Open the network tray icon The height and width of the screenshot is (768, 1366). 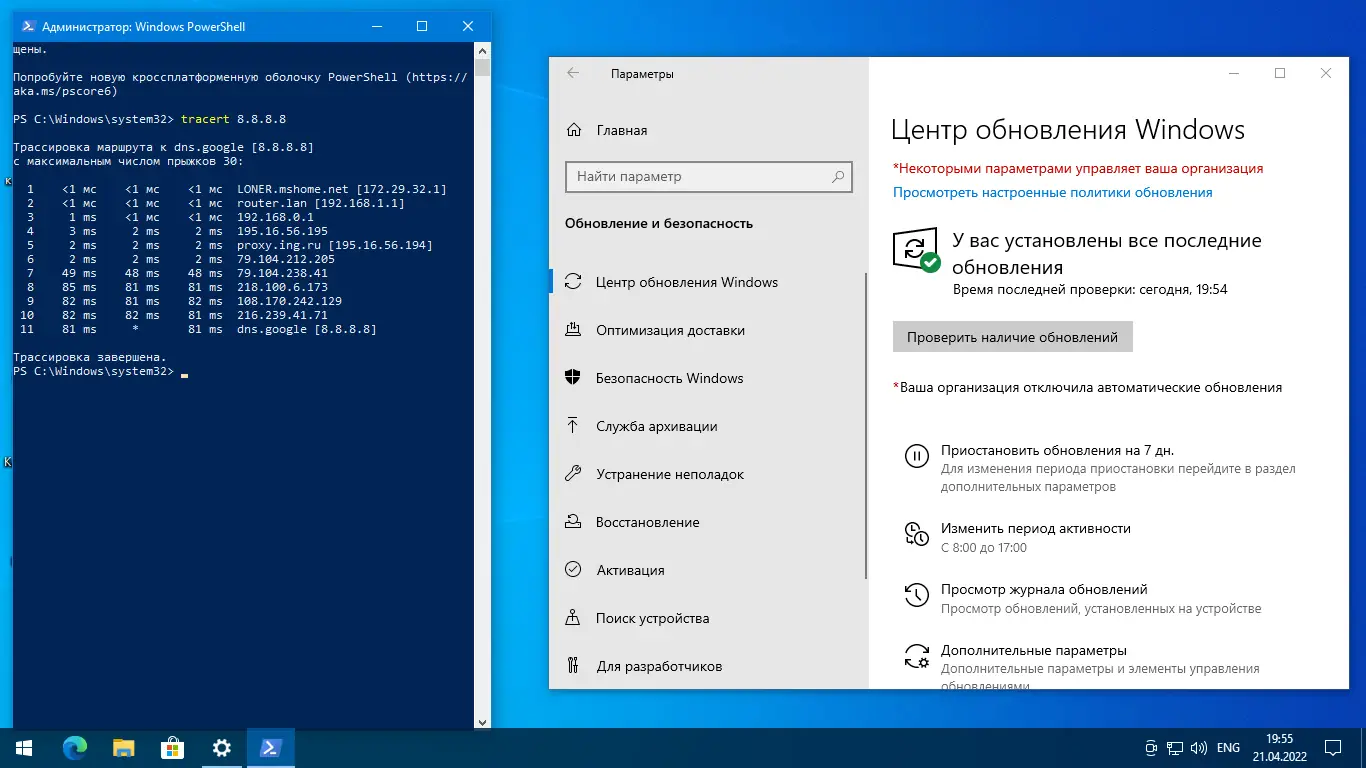[x=1174, y=748]
